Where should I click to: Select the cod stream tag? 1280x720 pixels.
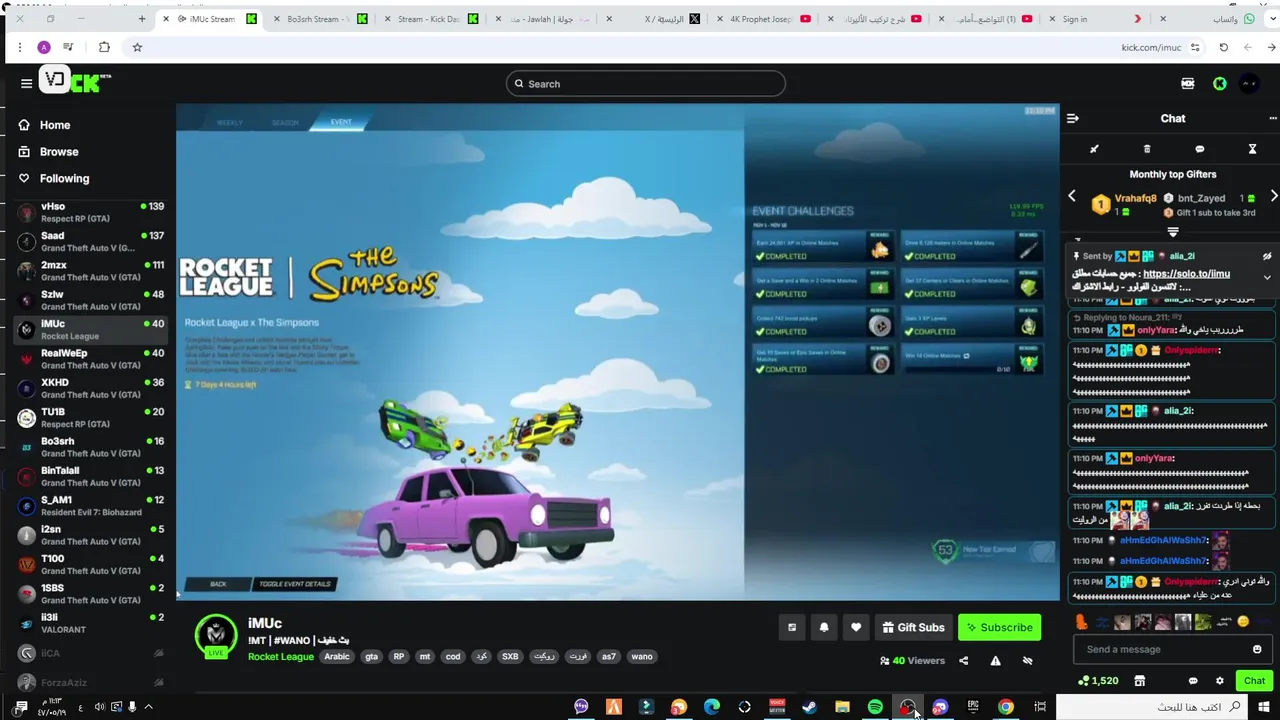coord(453,657)
